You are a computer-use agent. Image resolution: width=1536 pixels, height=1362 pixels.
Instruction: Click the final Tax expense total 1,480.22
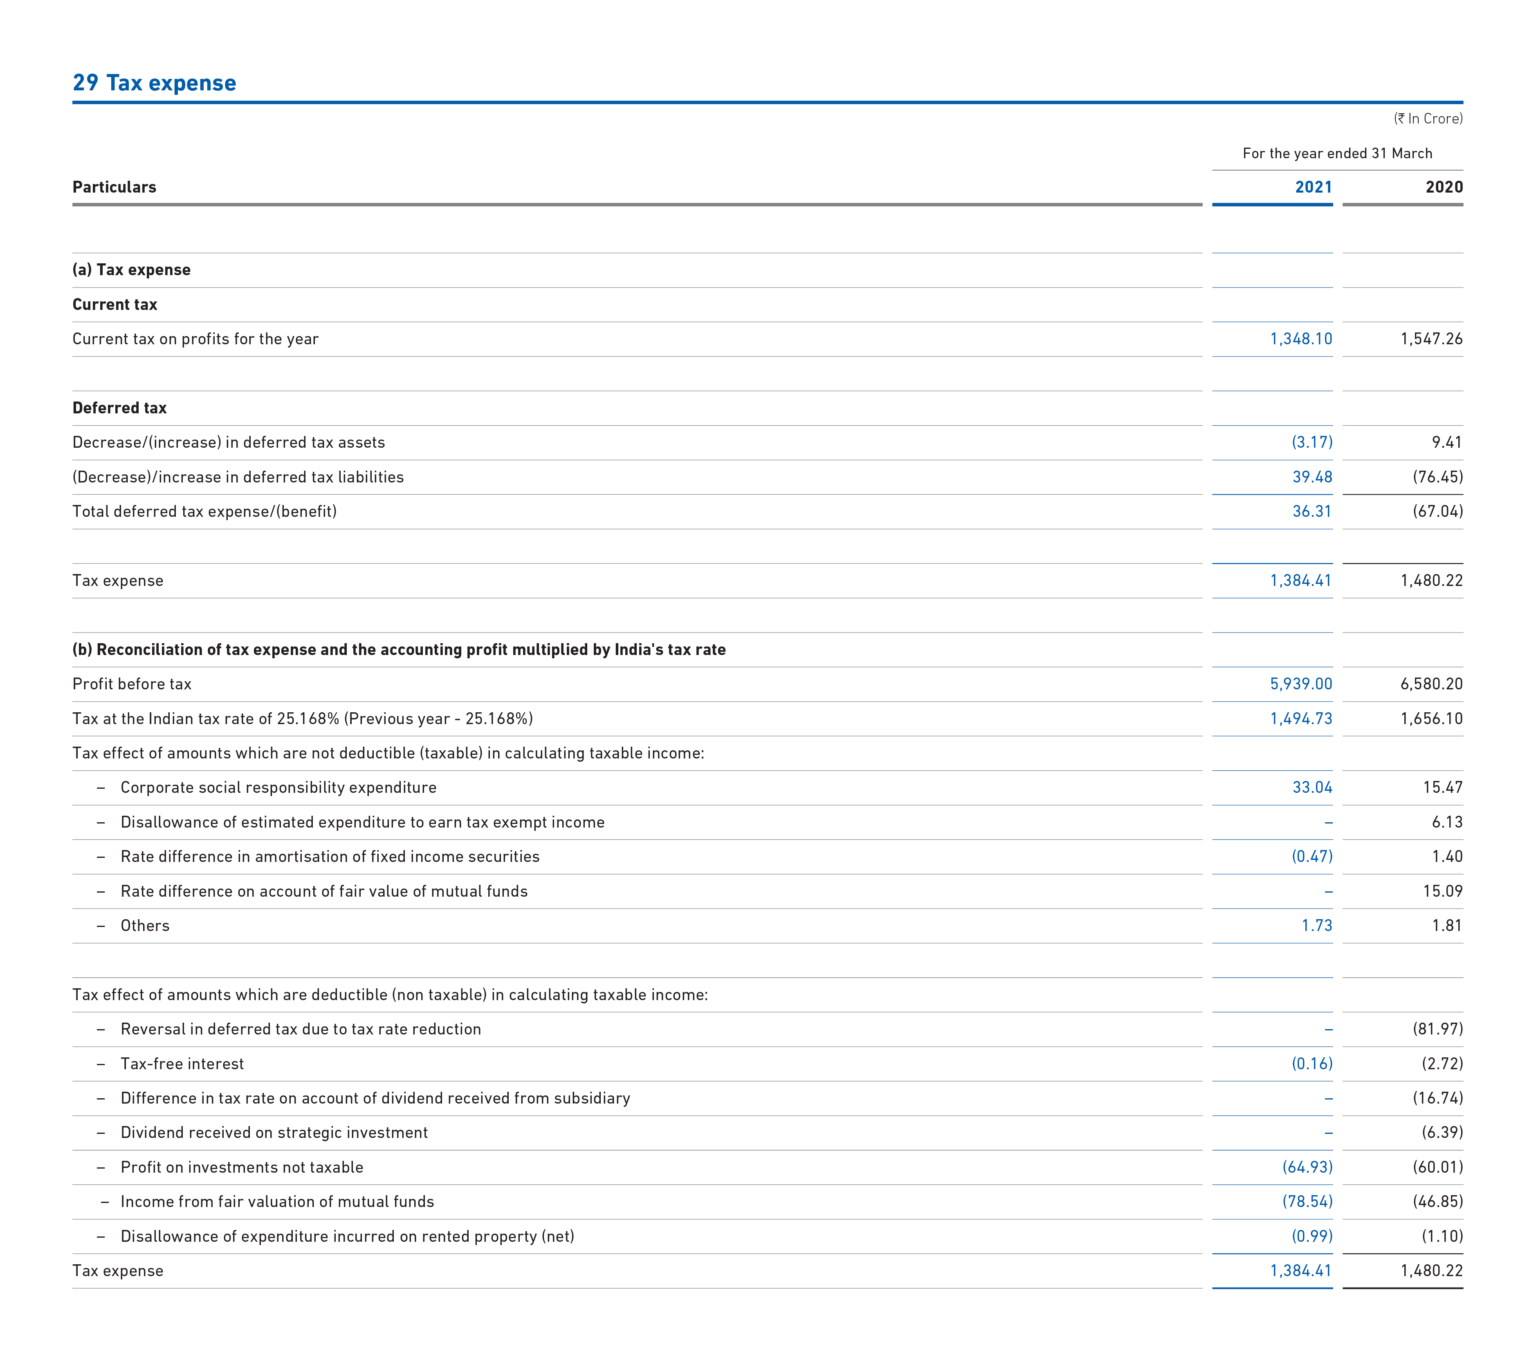tap(1431, 1270)
